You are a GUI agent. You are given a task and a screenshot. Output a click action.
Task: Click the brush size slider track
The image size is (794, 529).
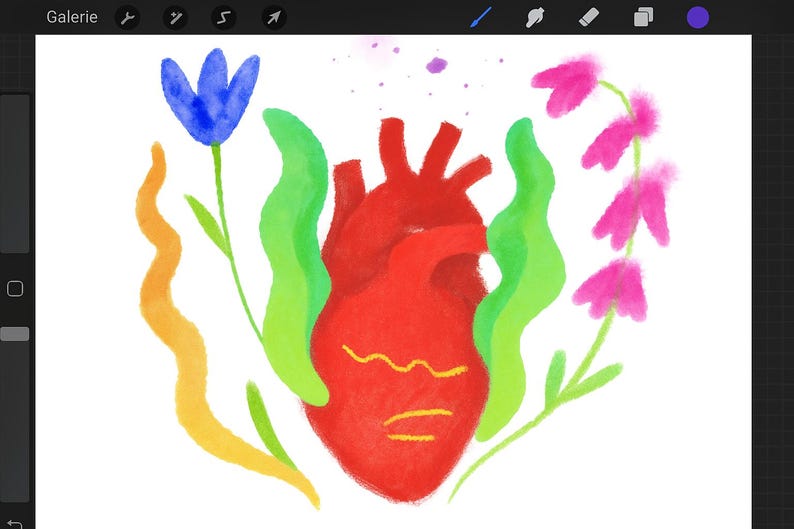pos(15,173)
